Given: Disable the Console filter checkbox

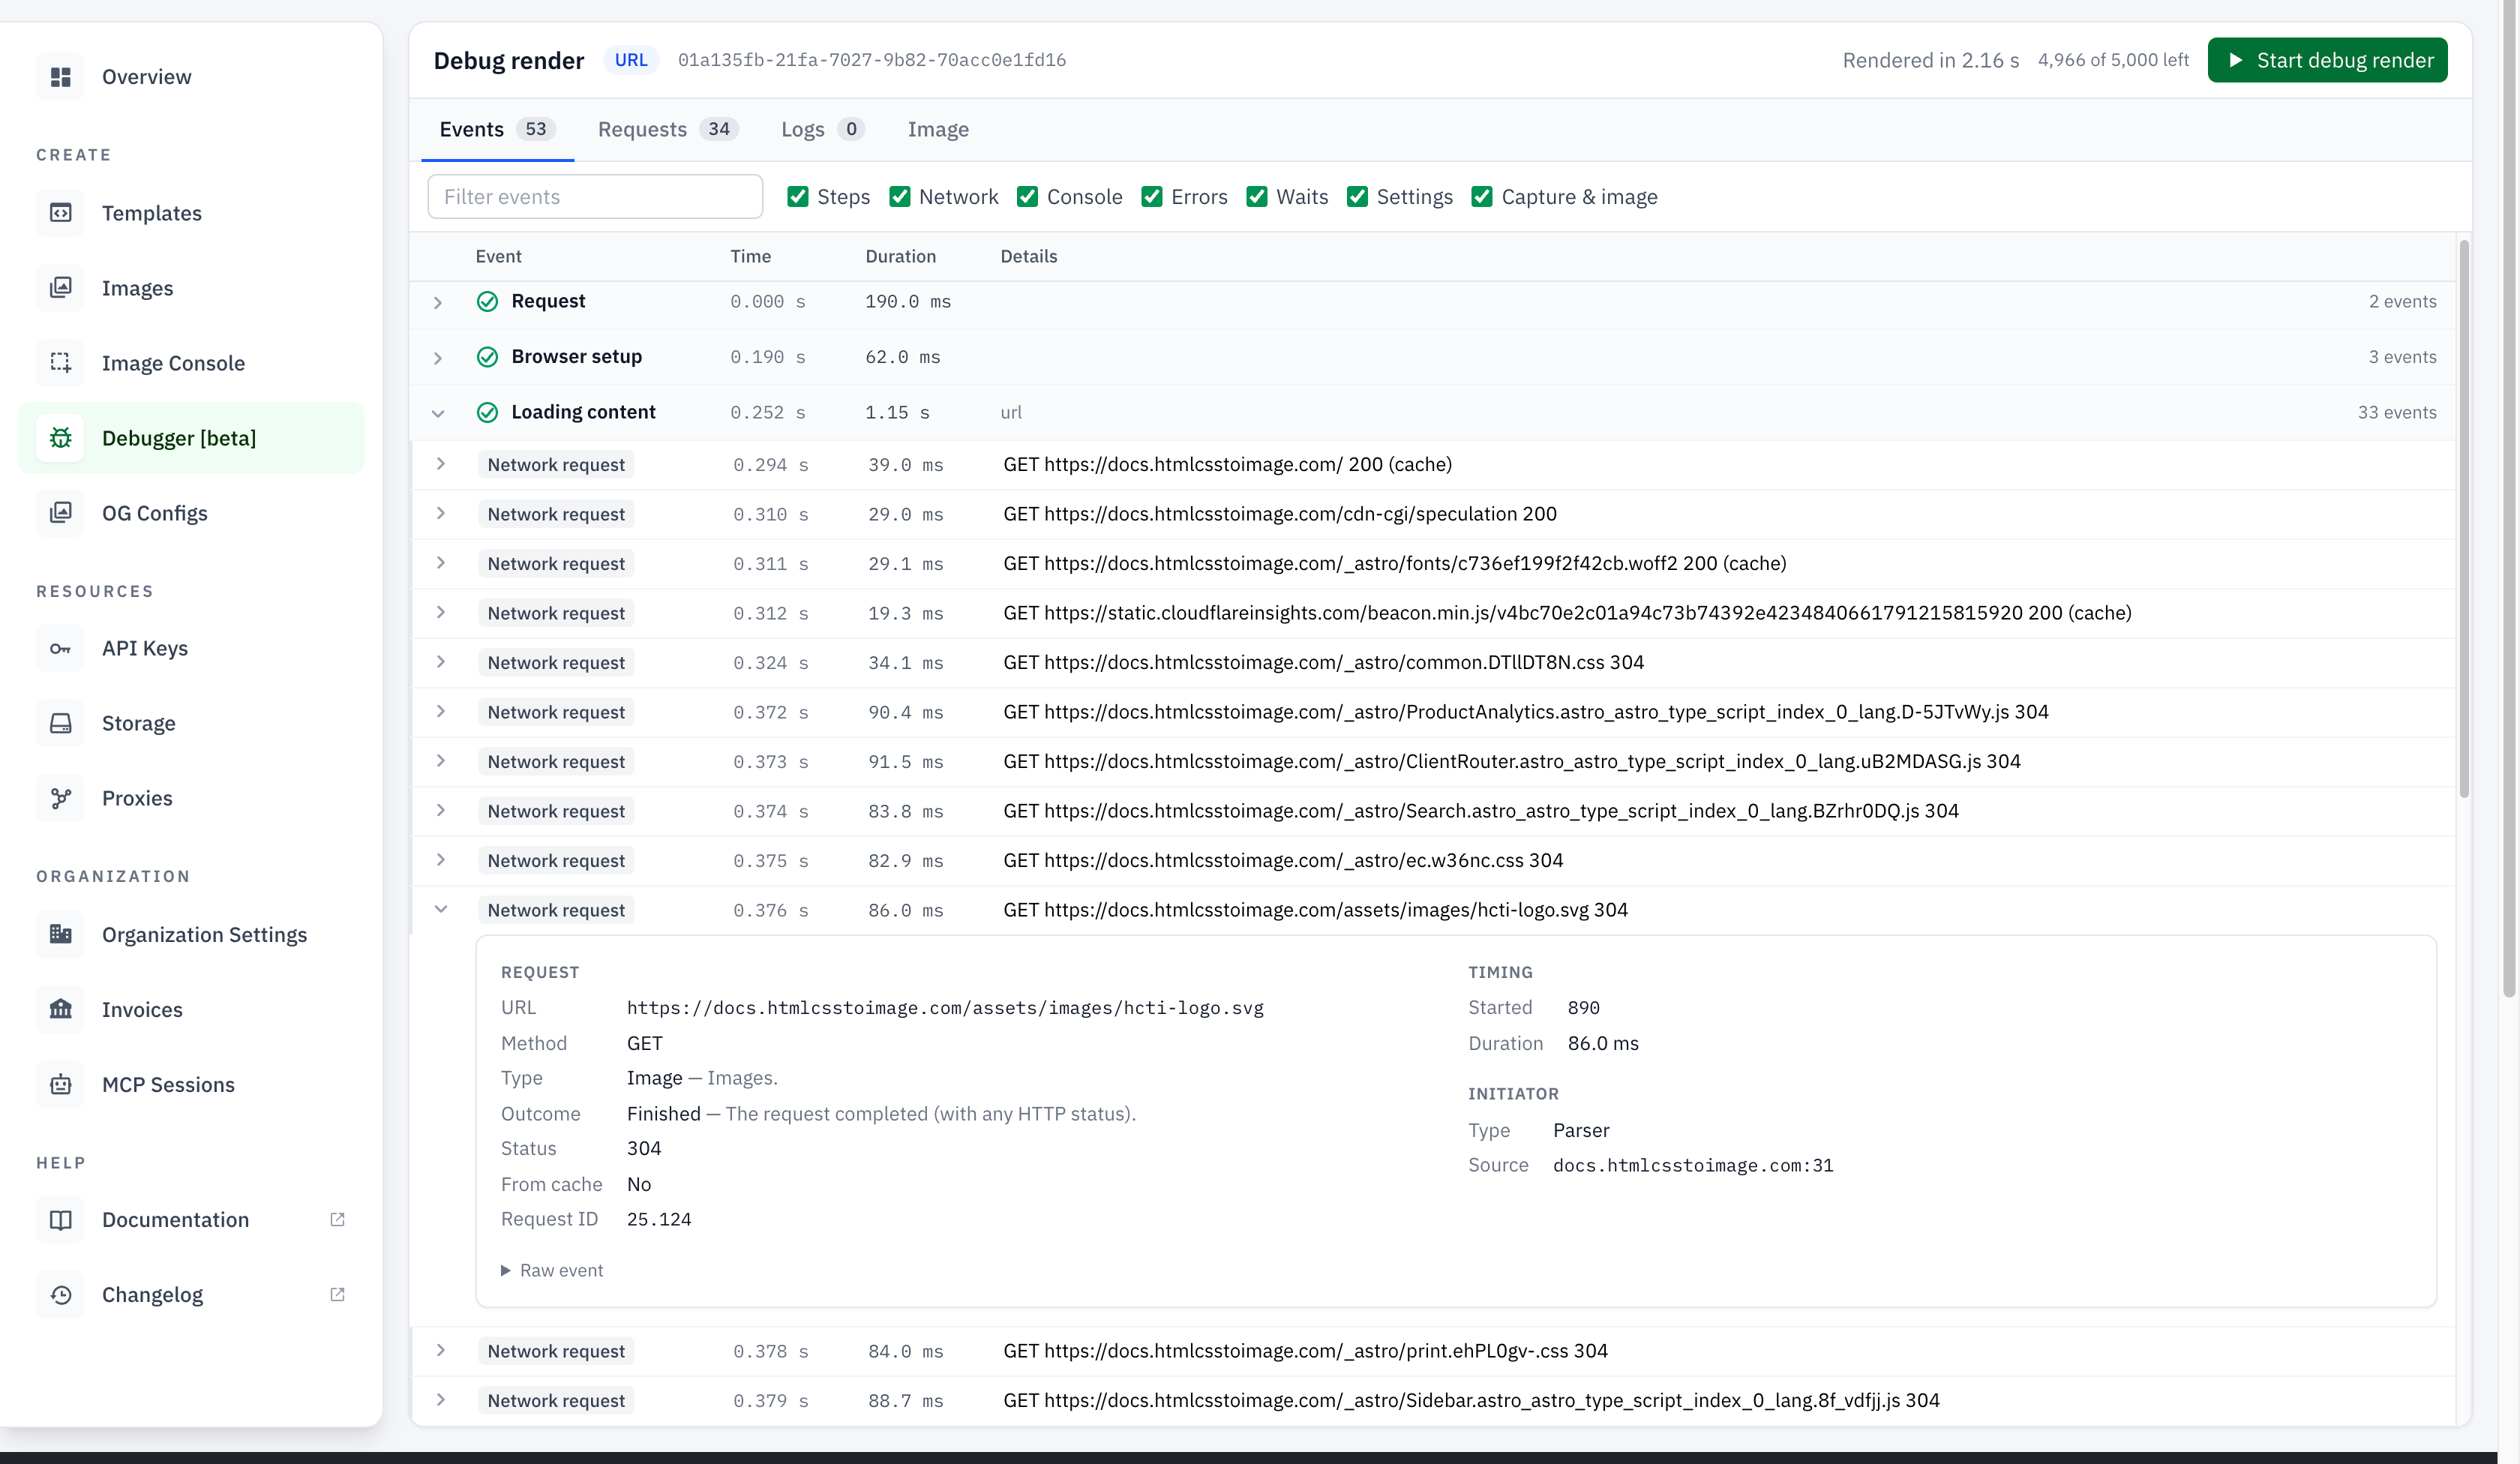Looking at the screenshot, I should [x=1027, y=197].
